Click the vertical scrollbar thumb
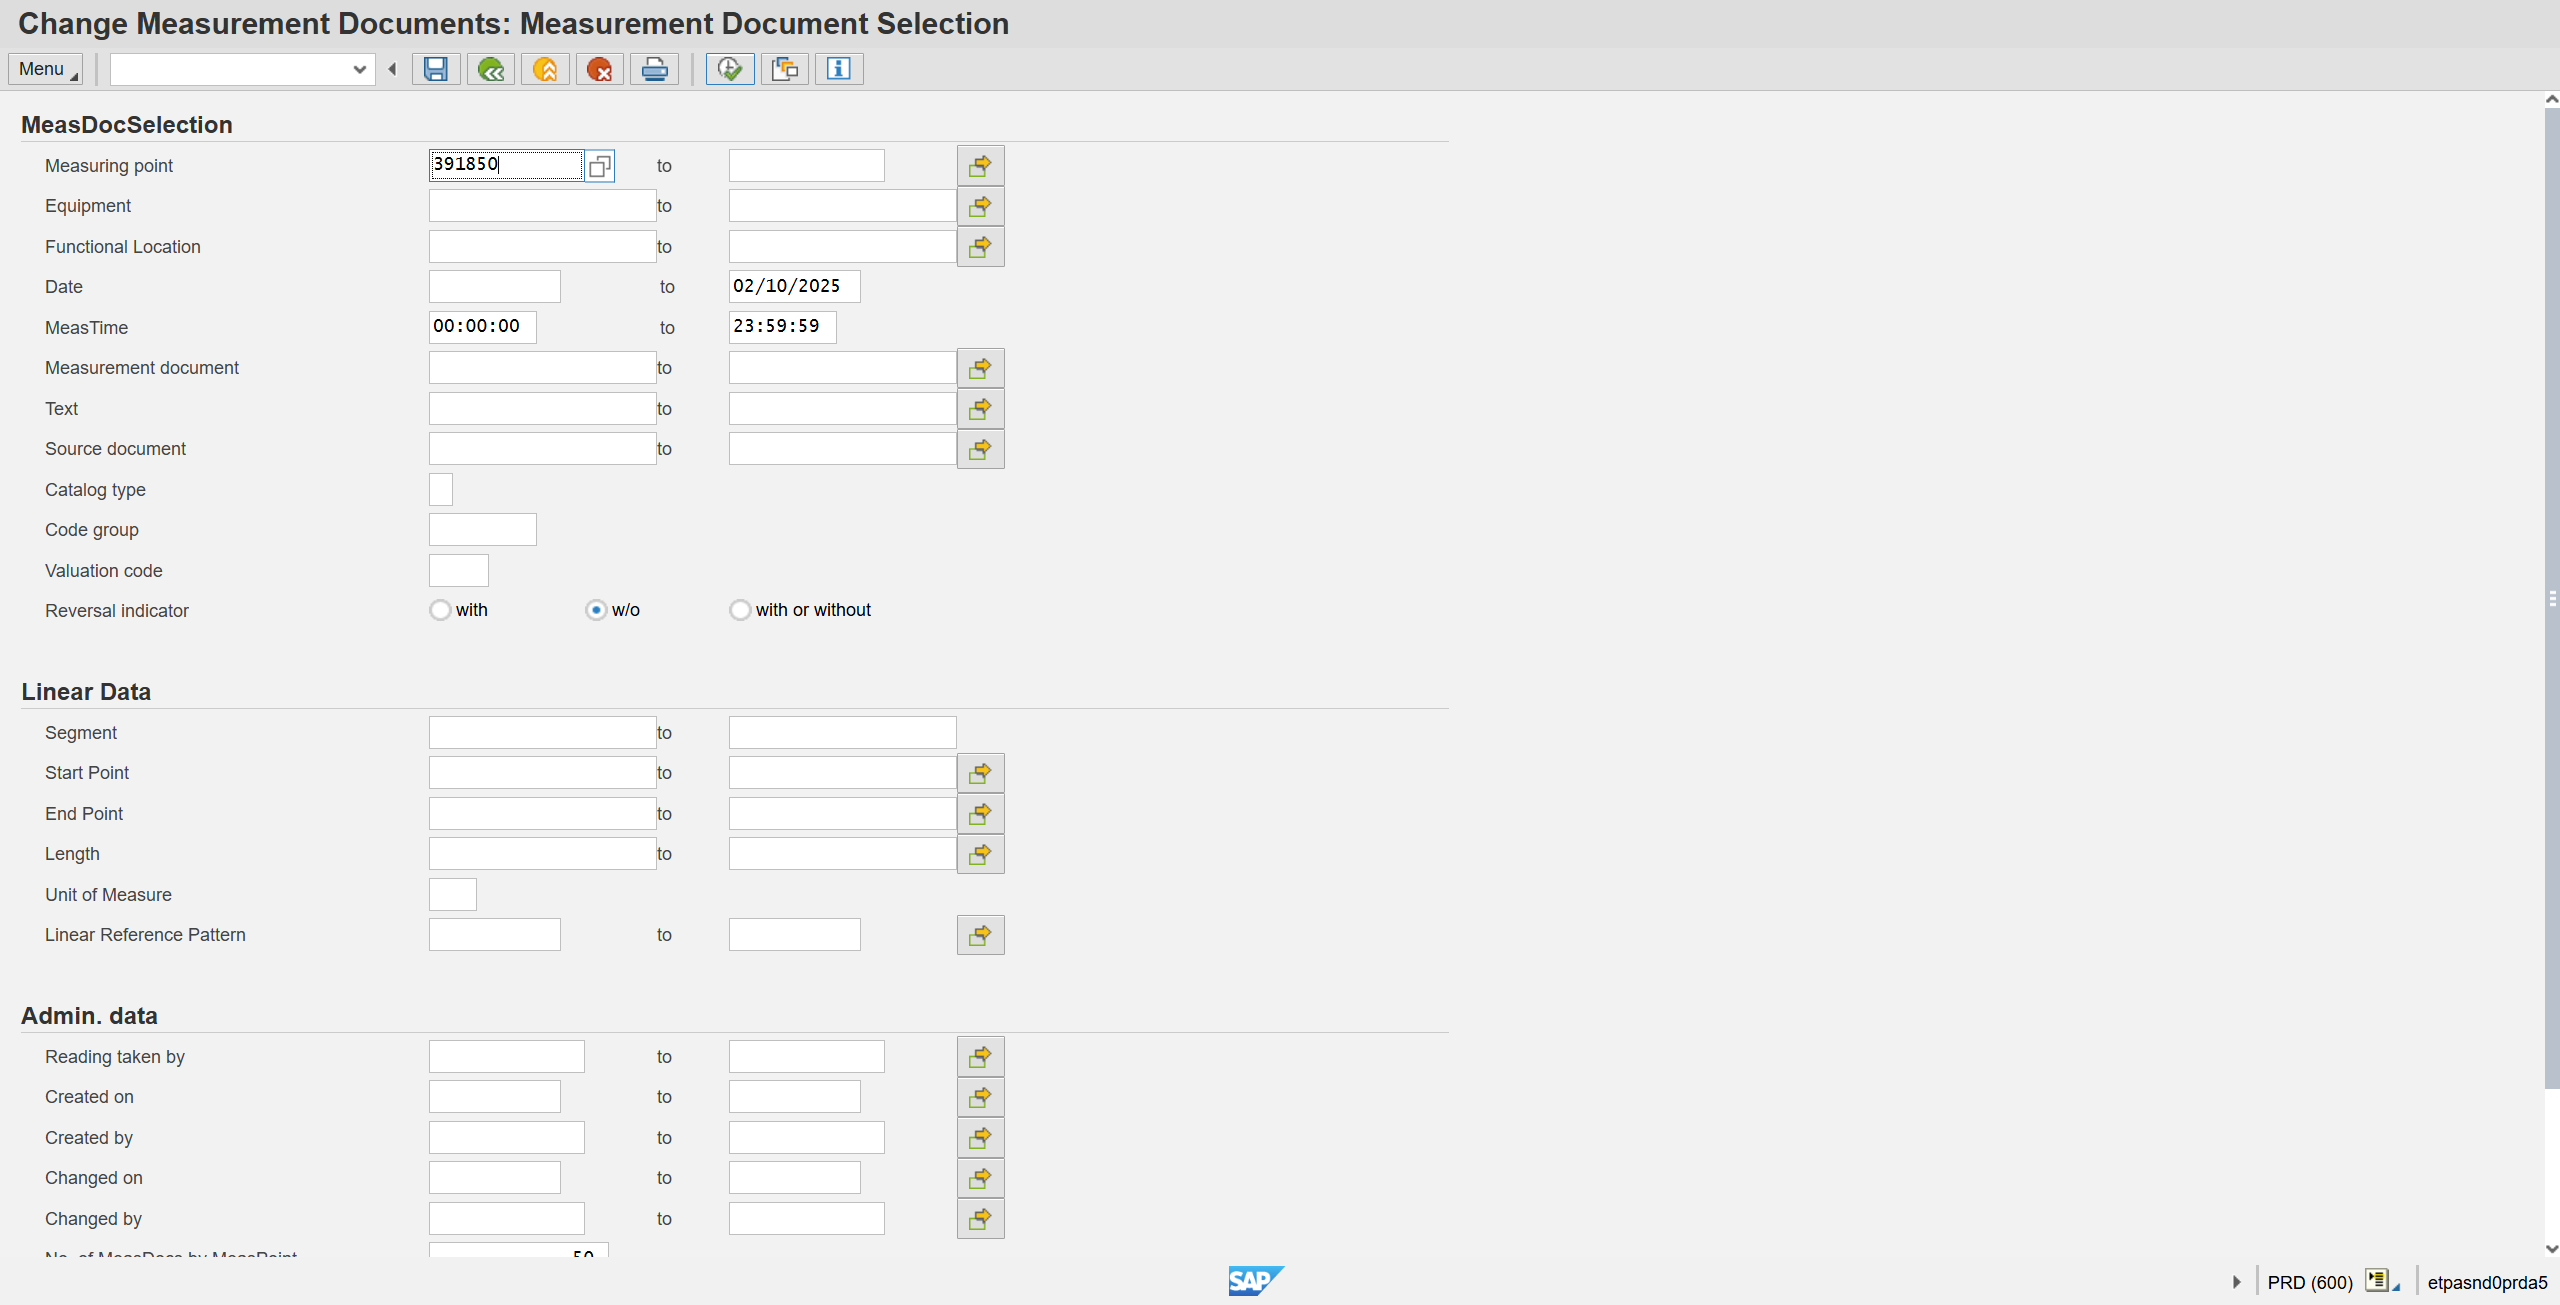2560x1305 pixels. click(x=2551, y=600)
